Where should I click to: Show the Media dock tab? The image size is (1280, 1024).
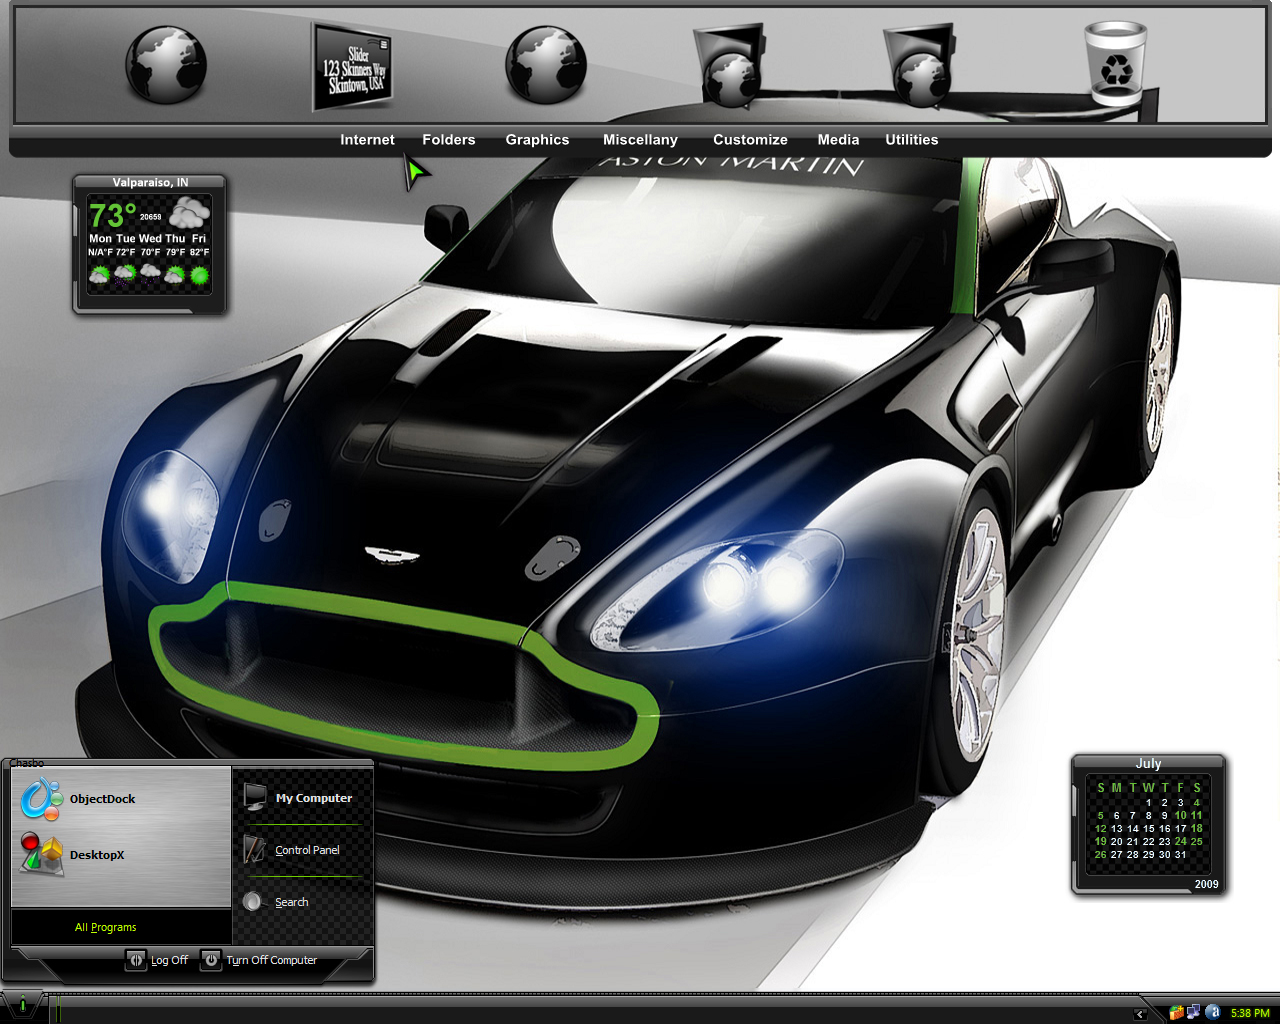click(838, 140)
